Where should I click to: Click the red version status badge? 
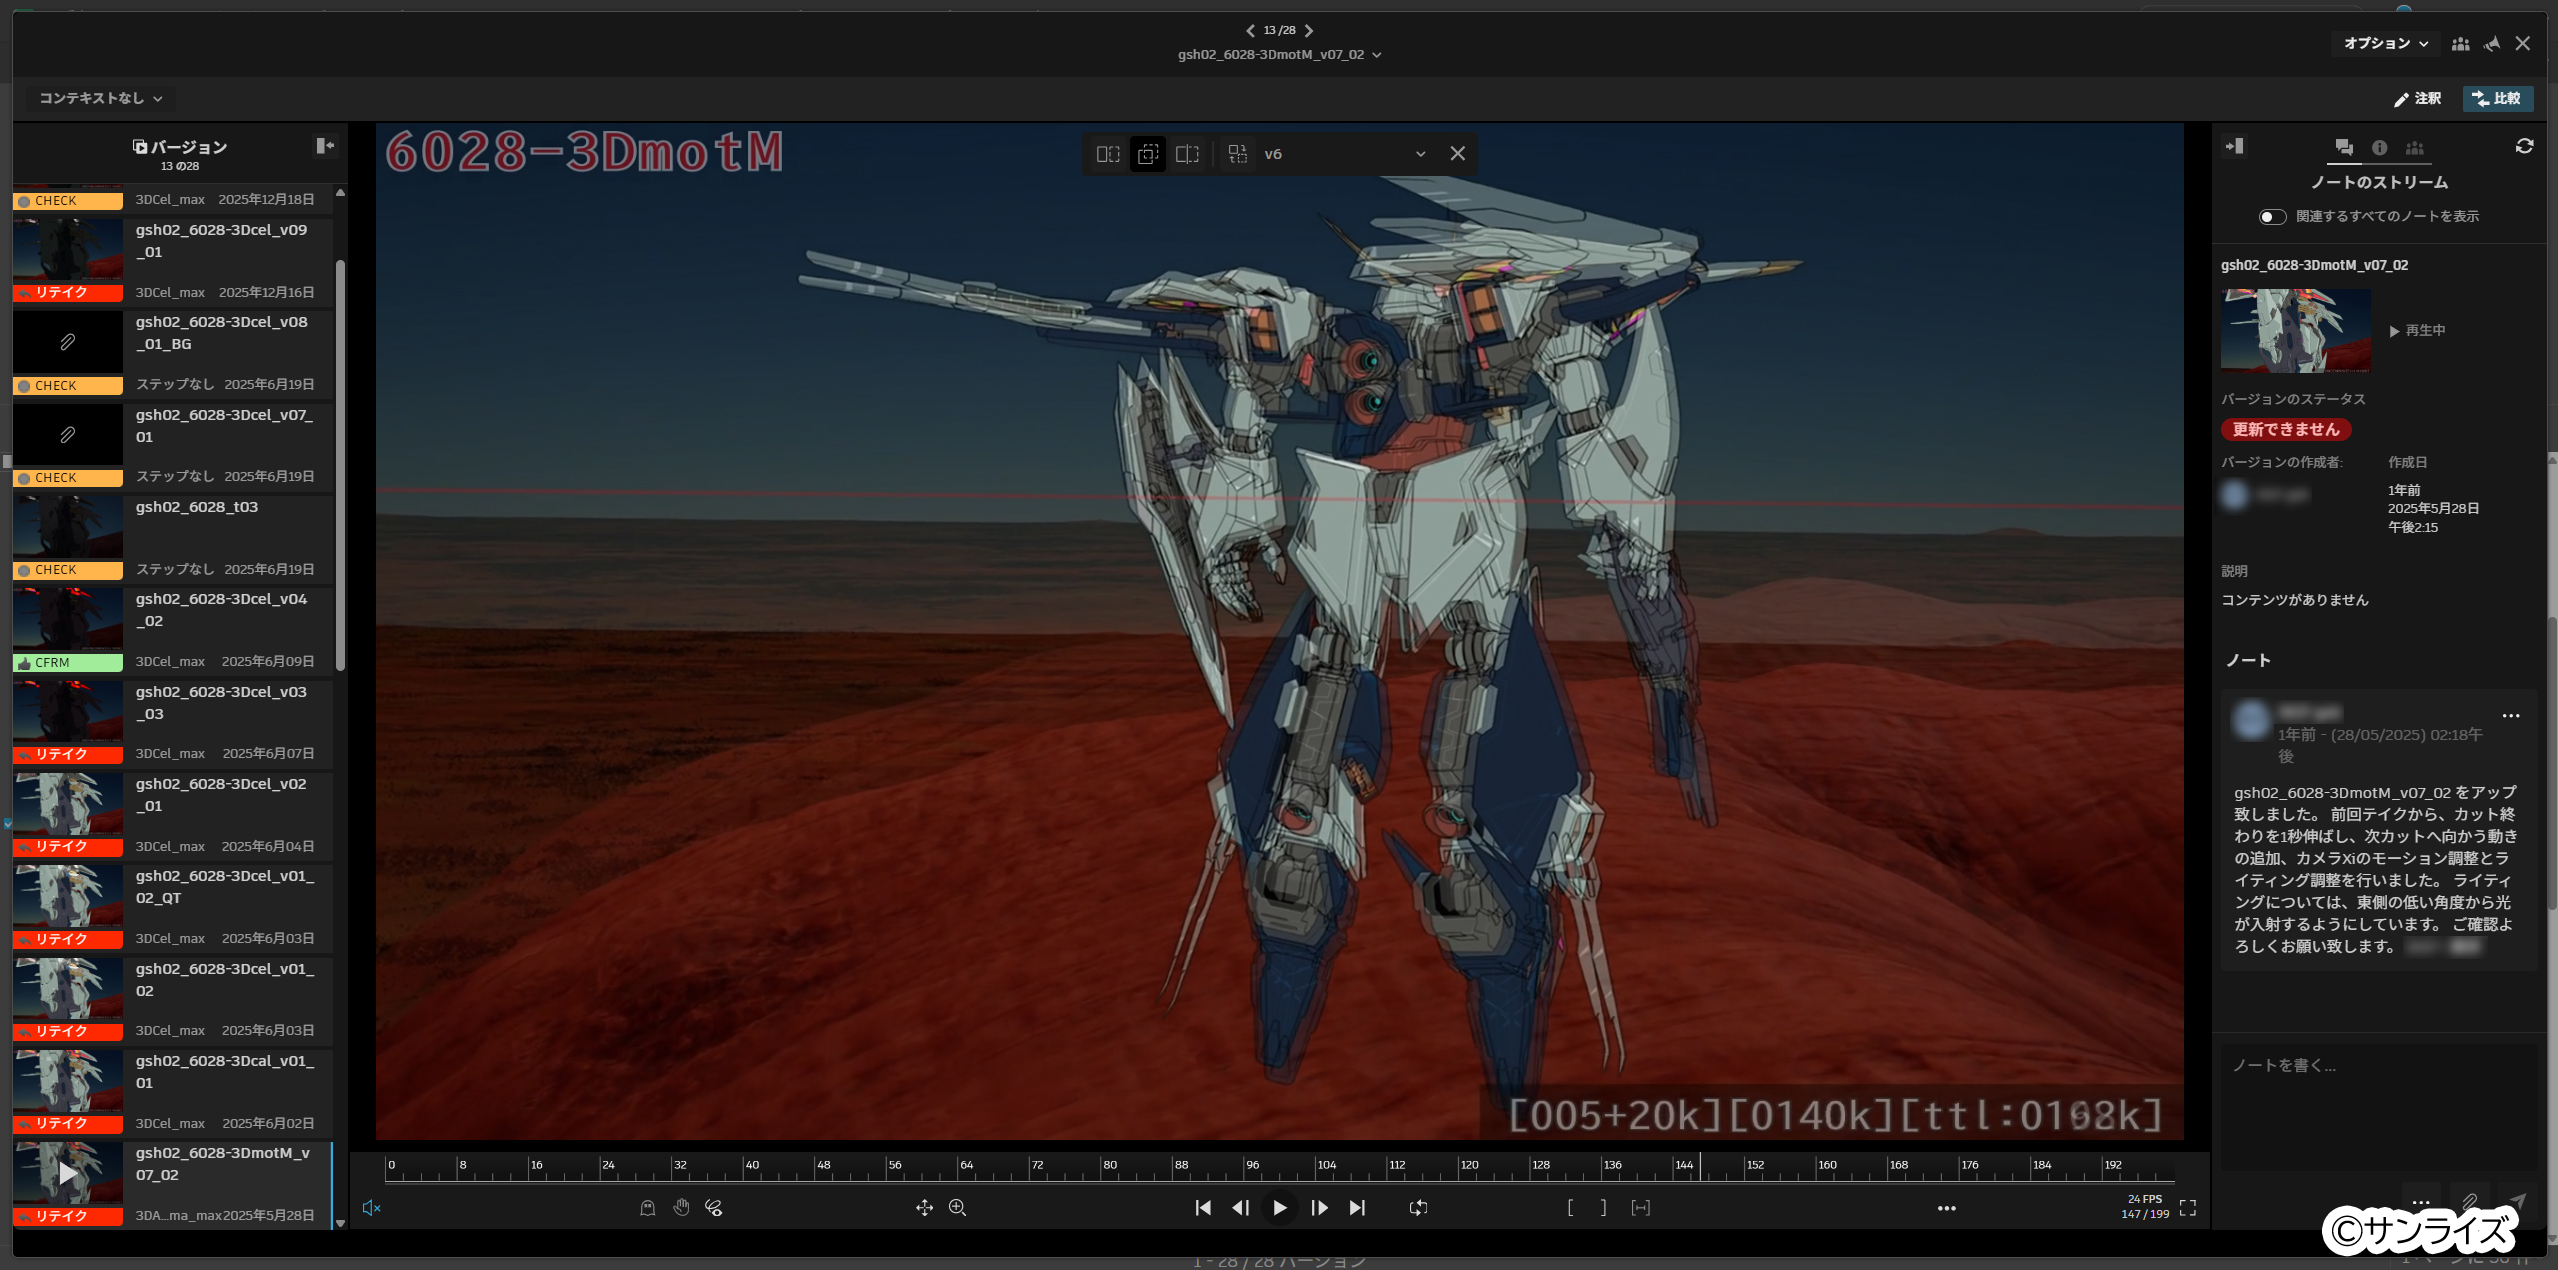click(x=2286, y=430)
